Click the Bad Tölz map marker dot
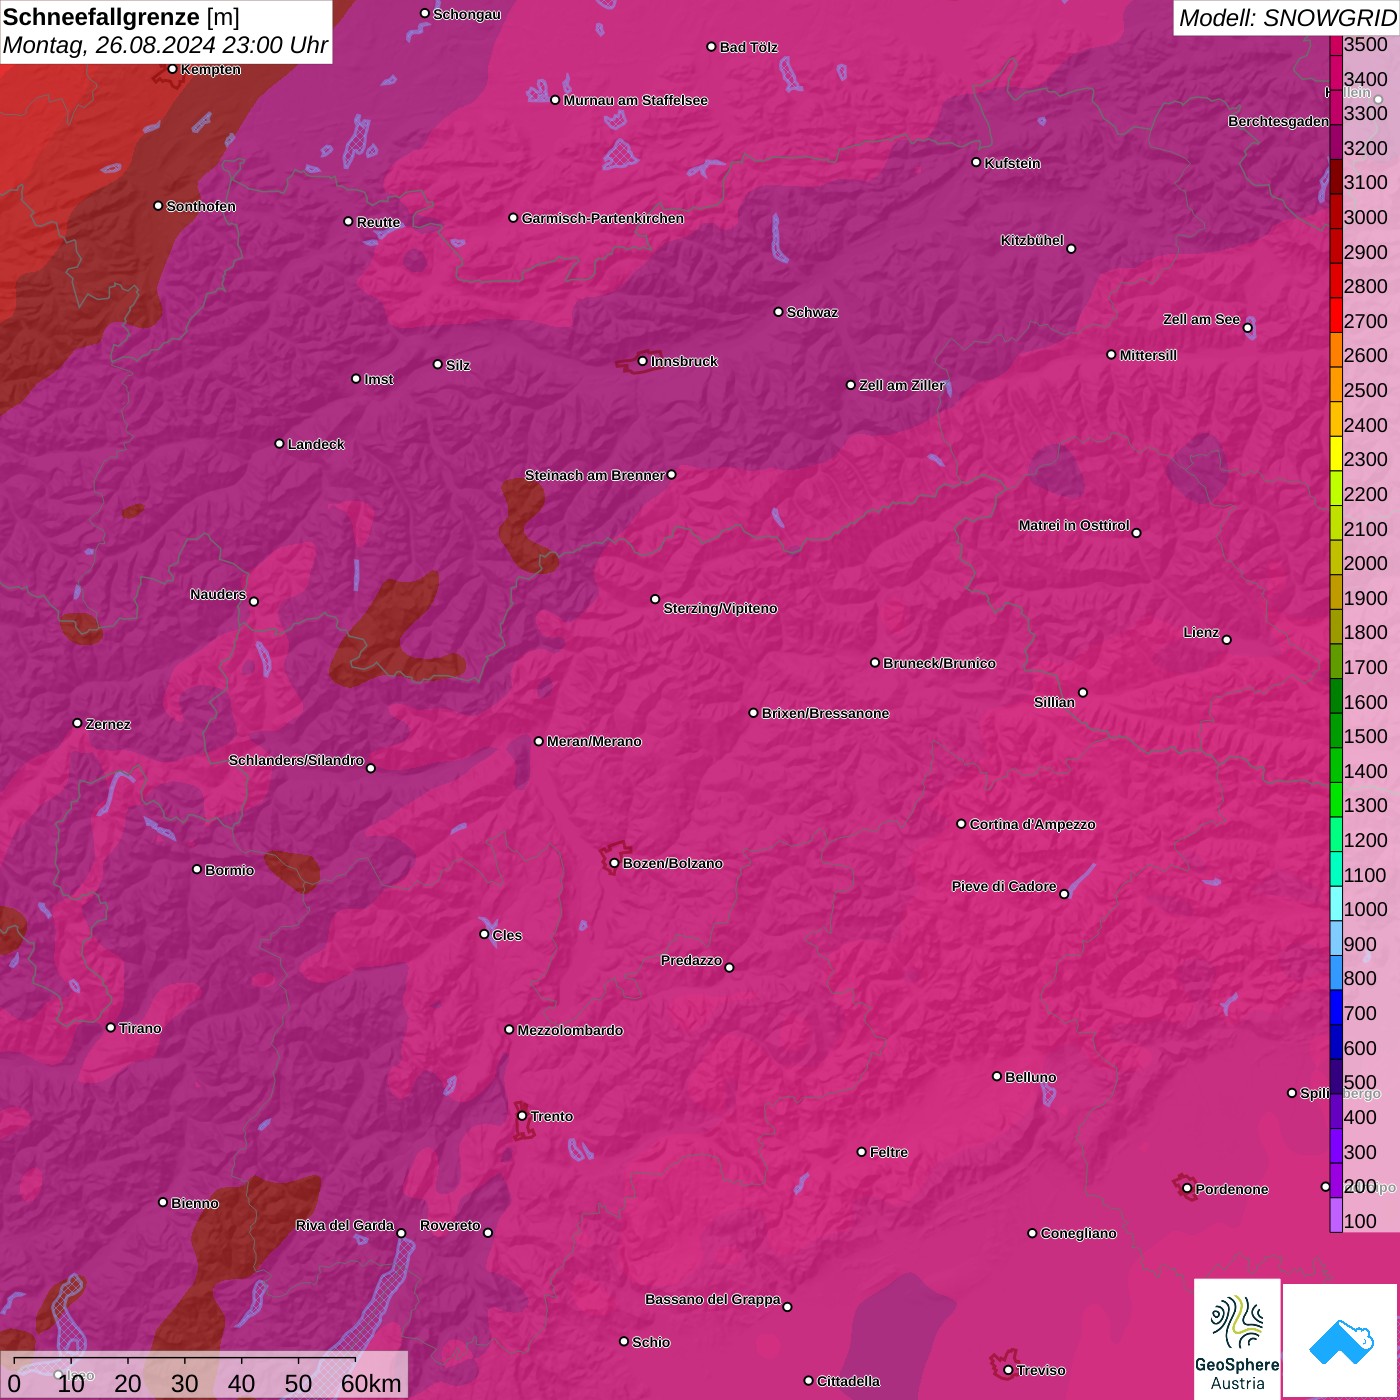The height and width of the screenshot is (1400, 1400). (x=711, y=47)
